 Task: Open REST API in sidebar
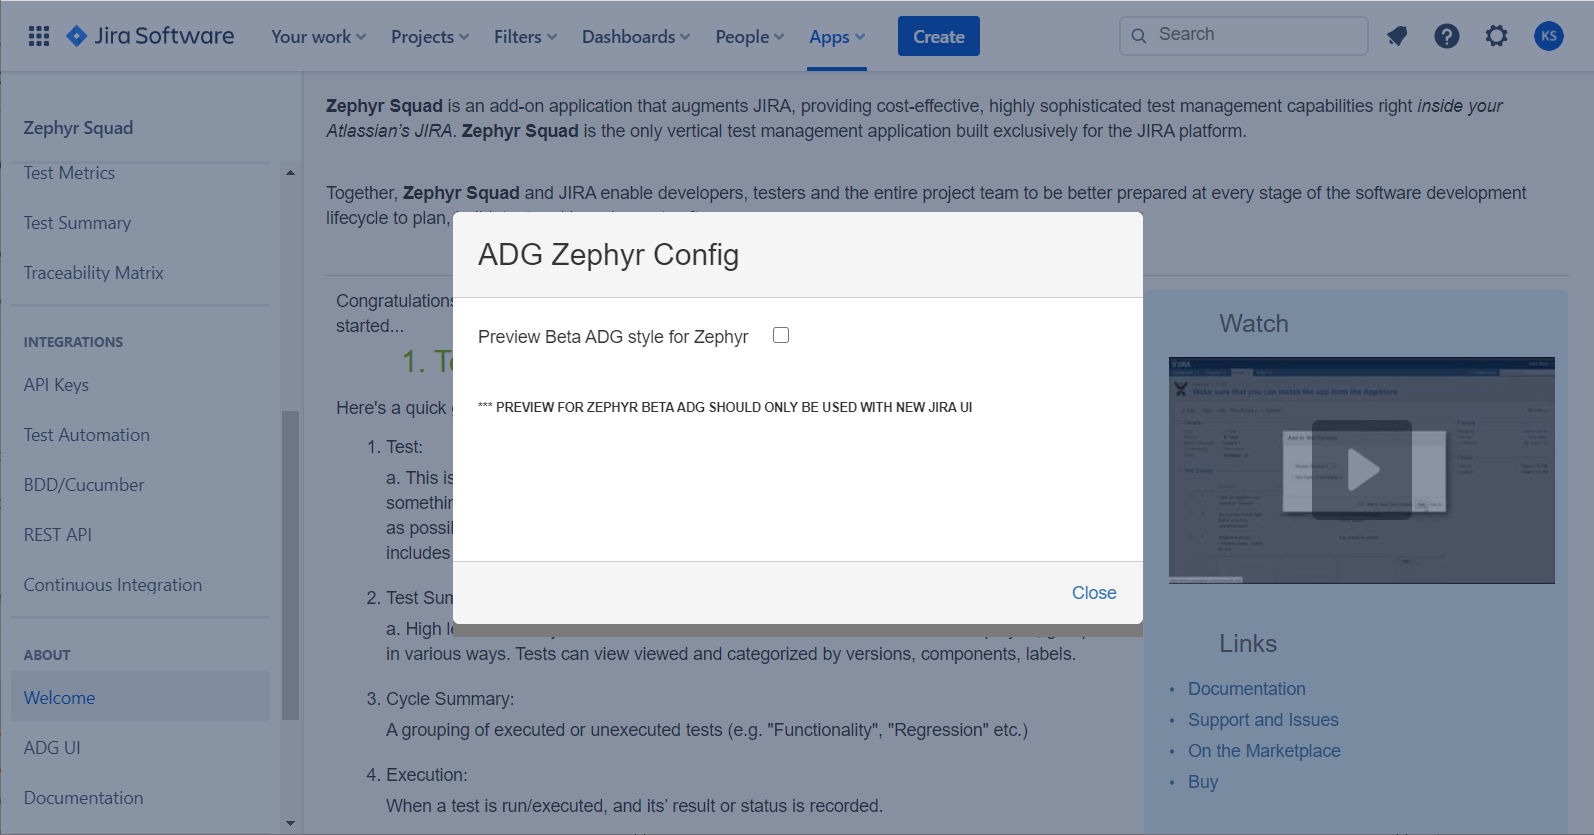[58, 535]
